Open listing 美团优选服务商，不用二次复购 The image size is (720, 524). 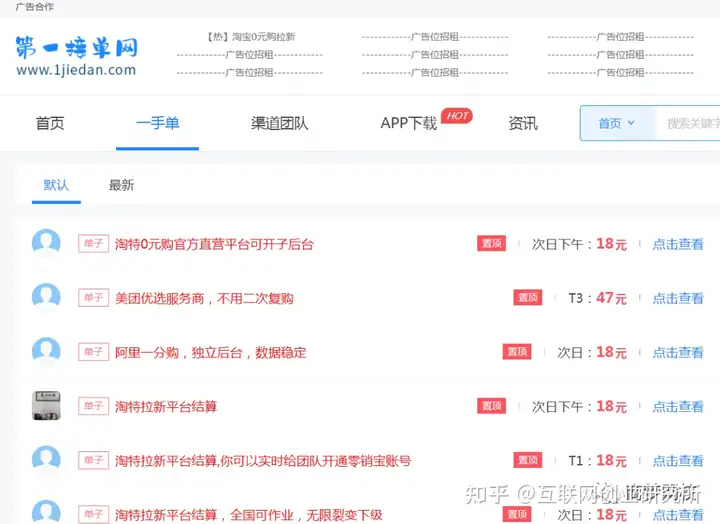204,298
